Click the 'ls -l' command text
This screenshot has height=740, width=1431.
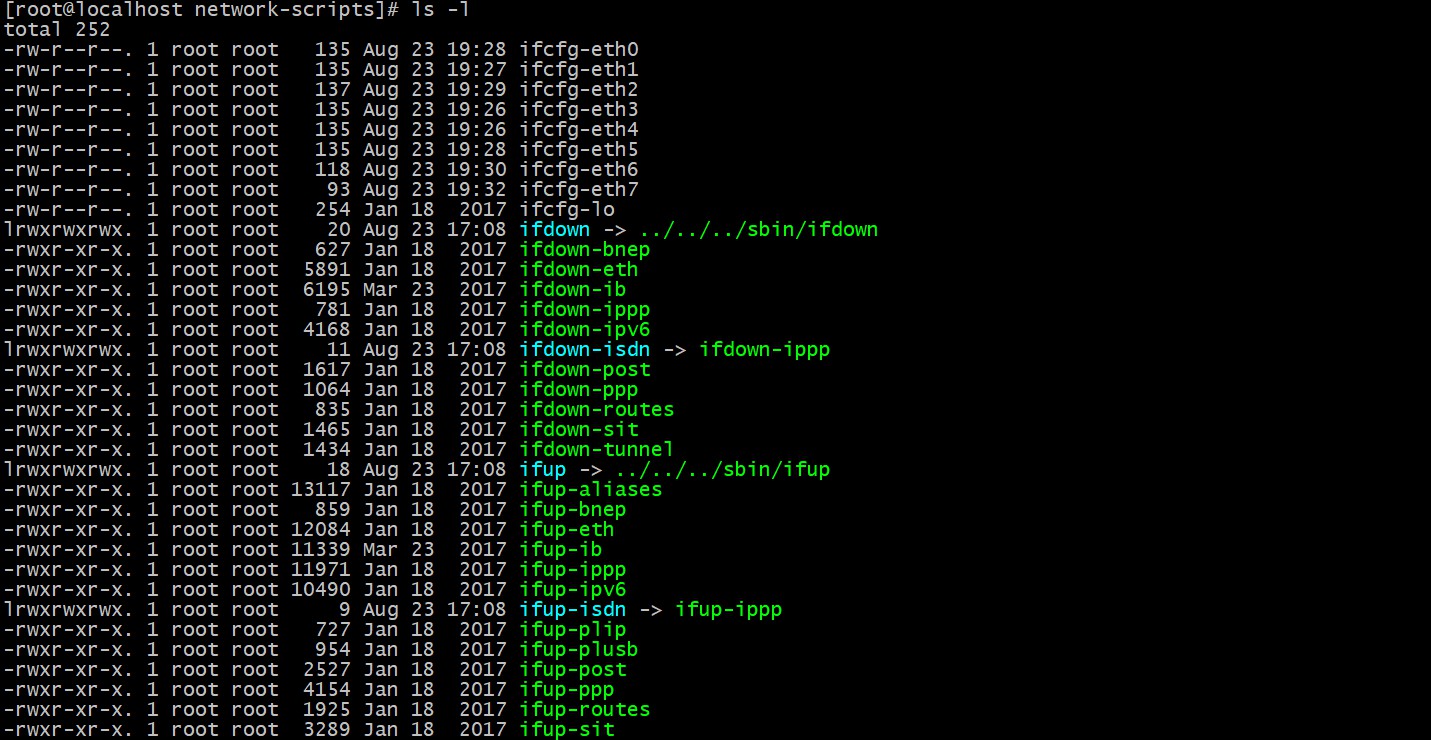point(441,10)
